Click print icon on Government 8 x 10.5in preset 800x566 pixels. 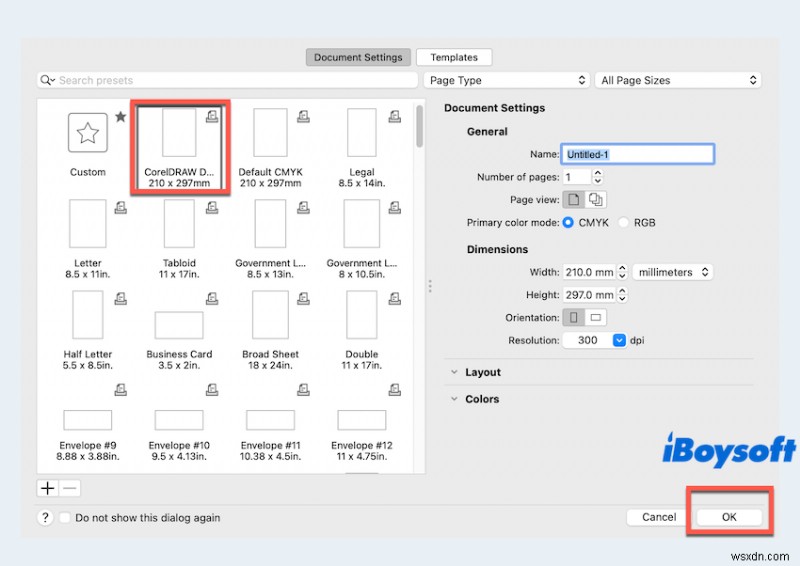click(394, 208)
